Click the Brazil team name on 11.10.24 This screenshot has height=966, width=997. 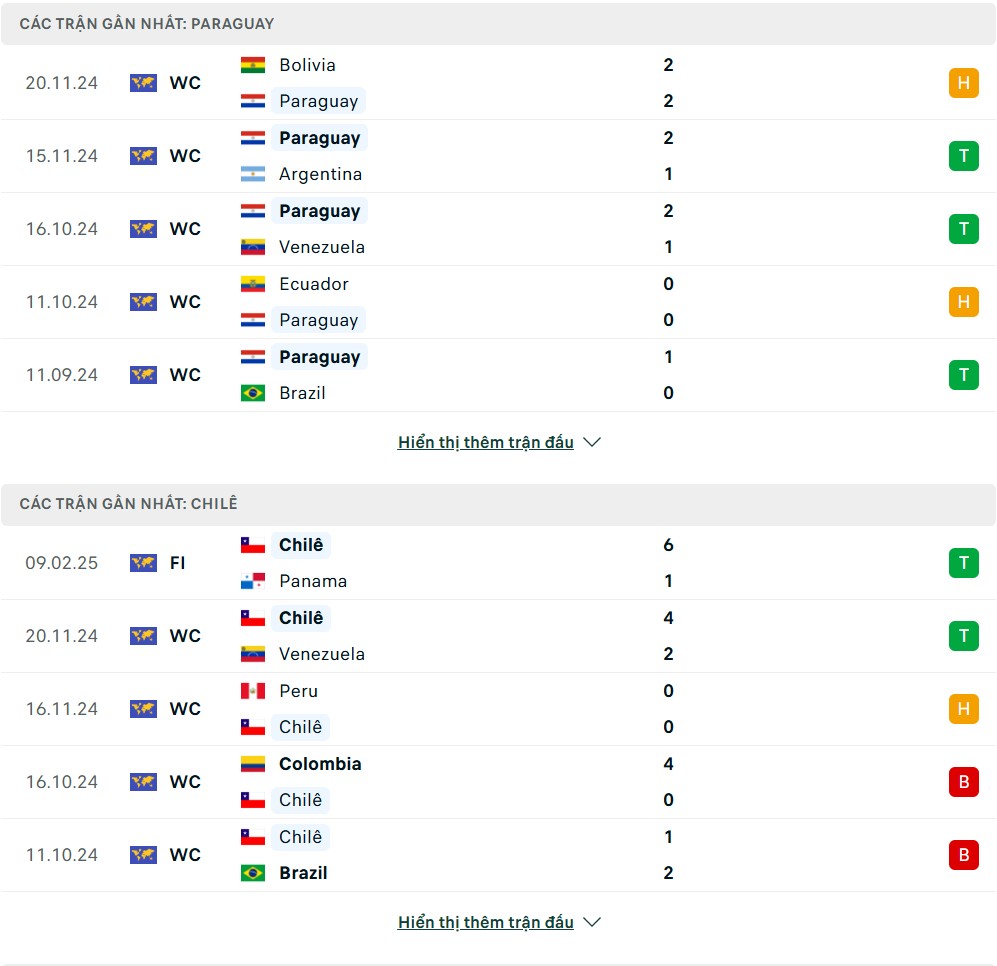point(303,873)
